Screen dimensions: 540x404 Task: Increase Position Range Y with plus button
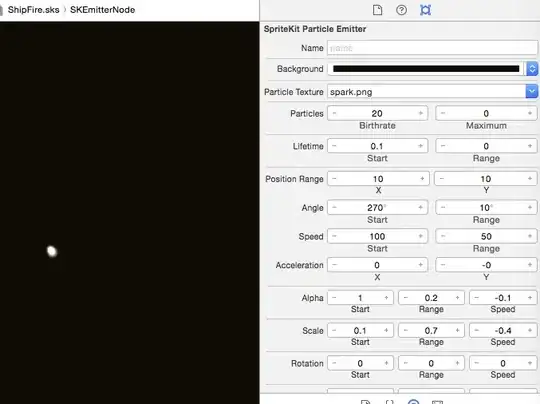(530, 178)
